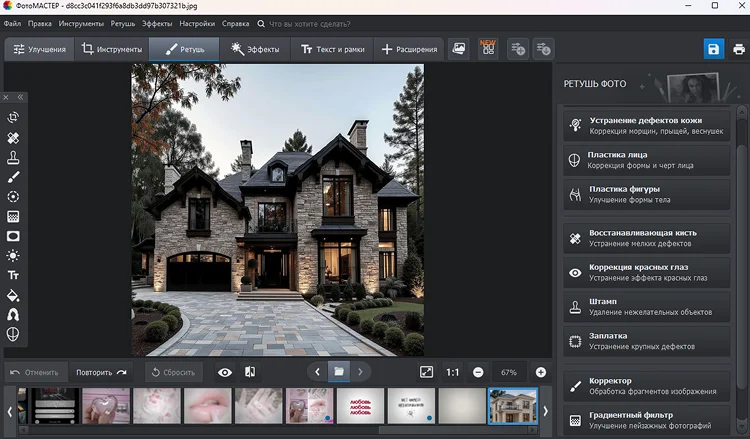This screenshot has width=750, height=439.
Task: Click the zoom in plus button
Action: (x=540, y=372)
